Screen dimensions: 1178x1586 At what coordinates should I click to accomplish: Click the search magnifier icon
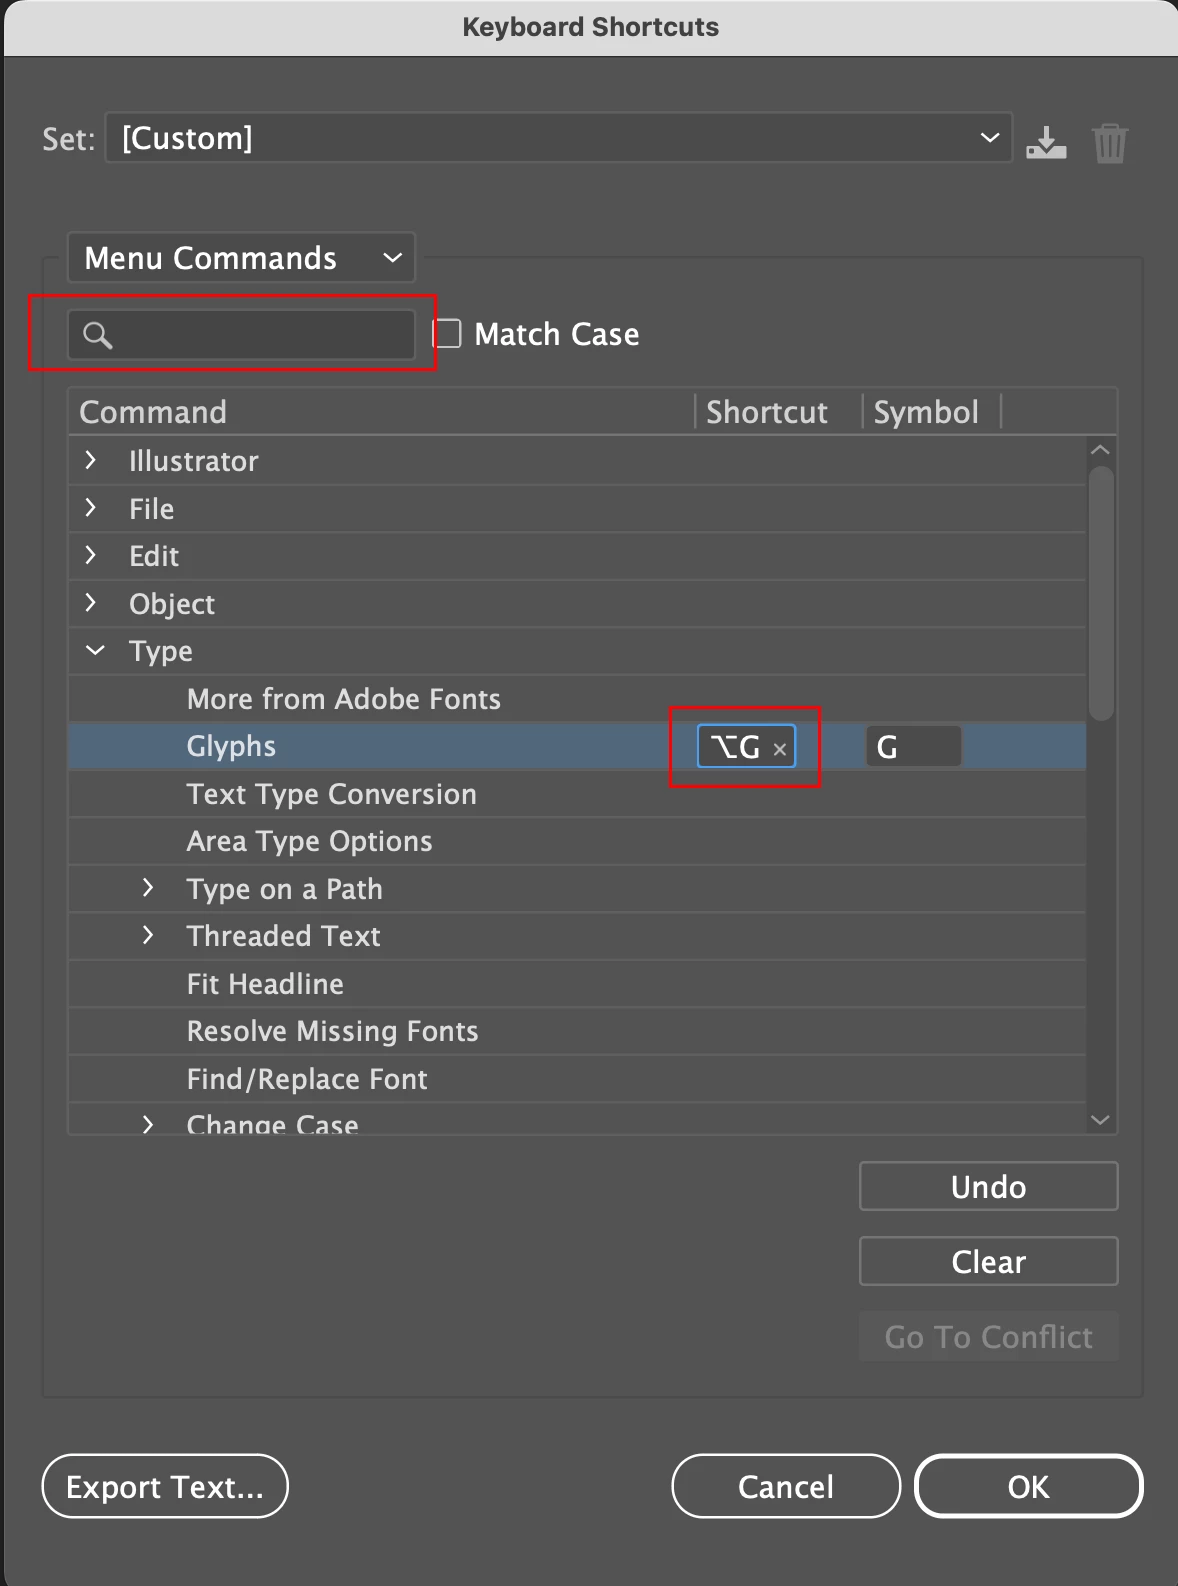(97, 335)
